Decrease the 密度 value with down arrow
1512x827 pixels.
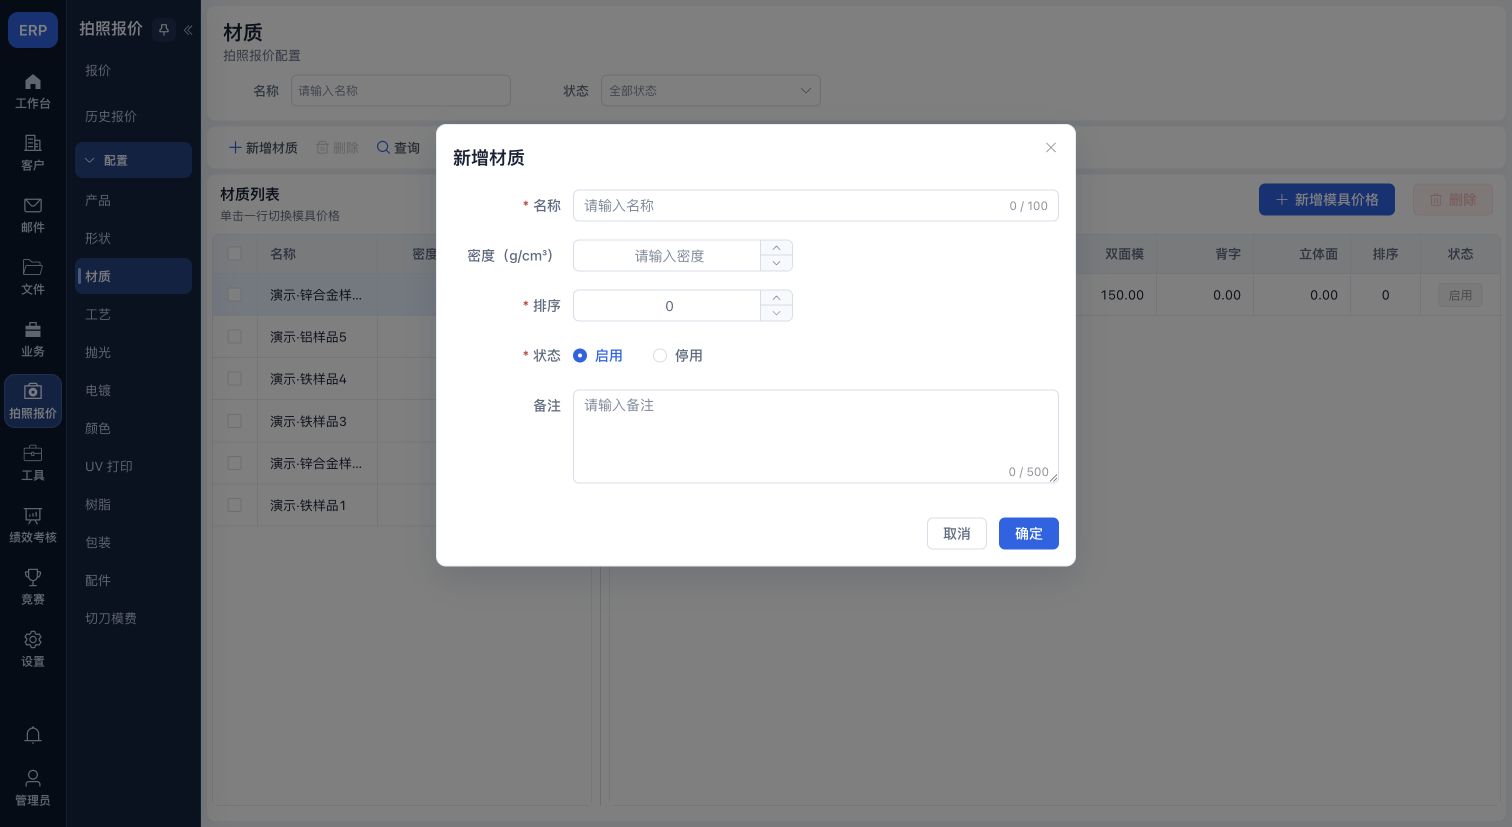click(776, 263)
